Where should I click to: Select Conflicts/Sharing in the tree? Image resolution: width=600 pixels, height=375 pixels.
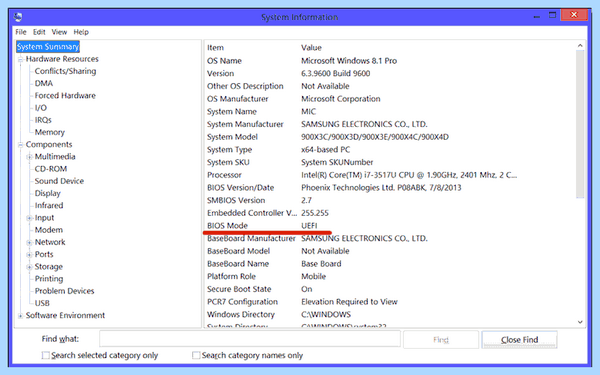[x=65, y=71]
